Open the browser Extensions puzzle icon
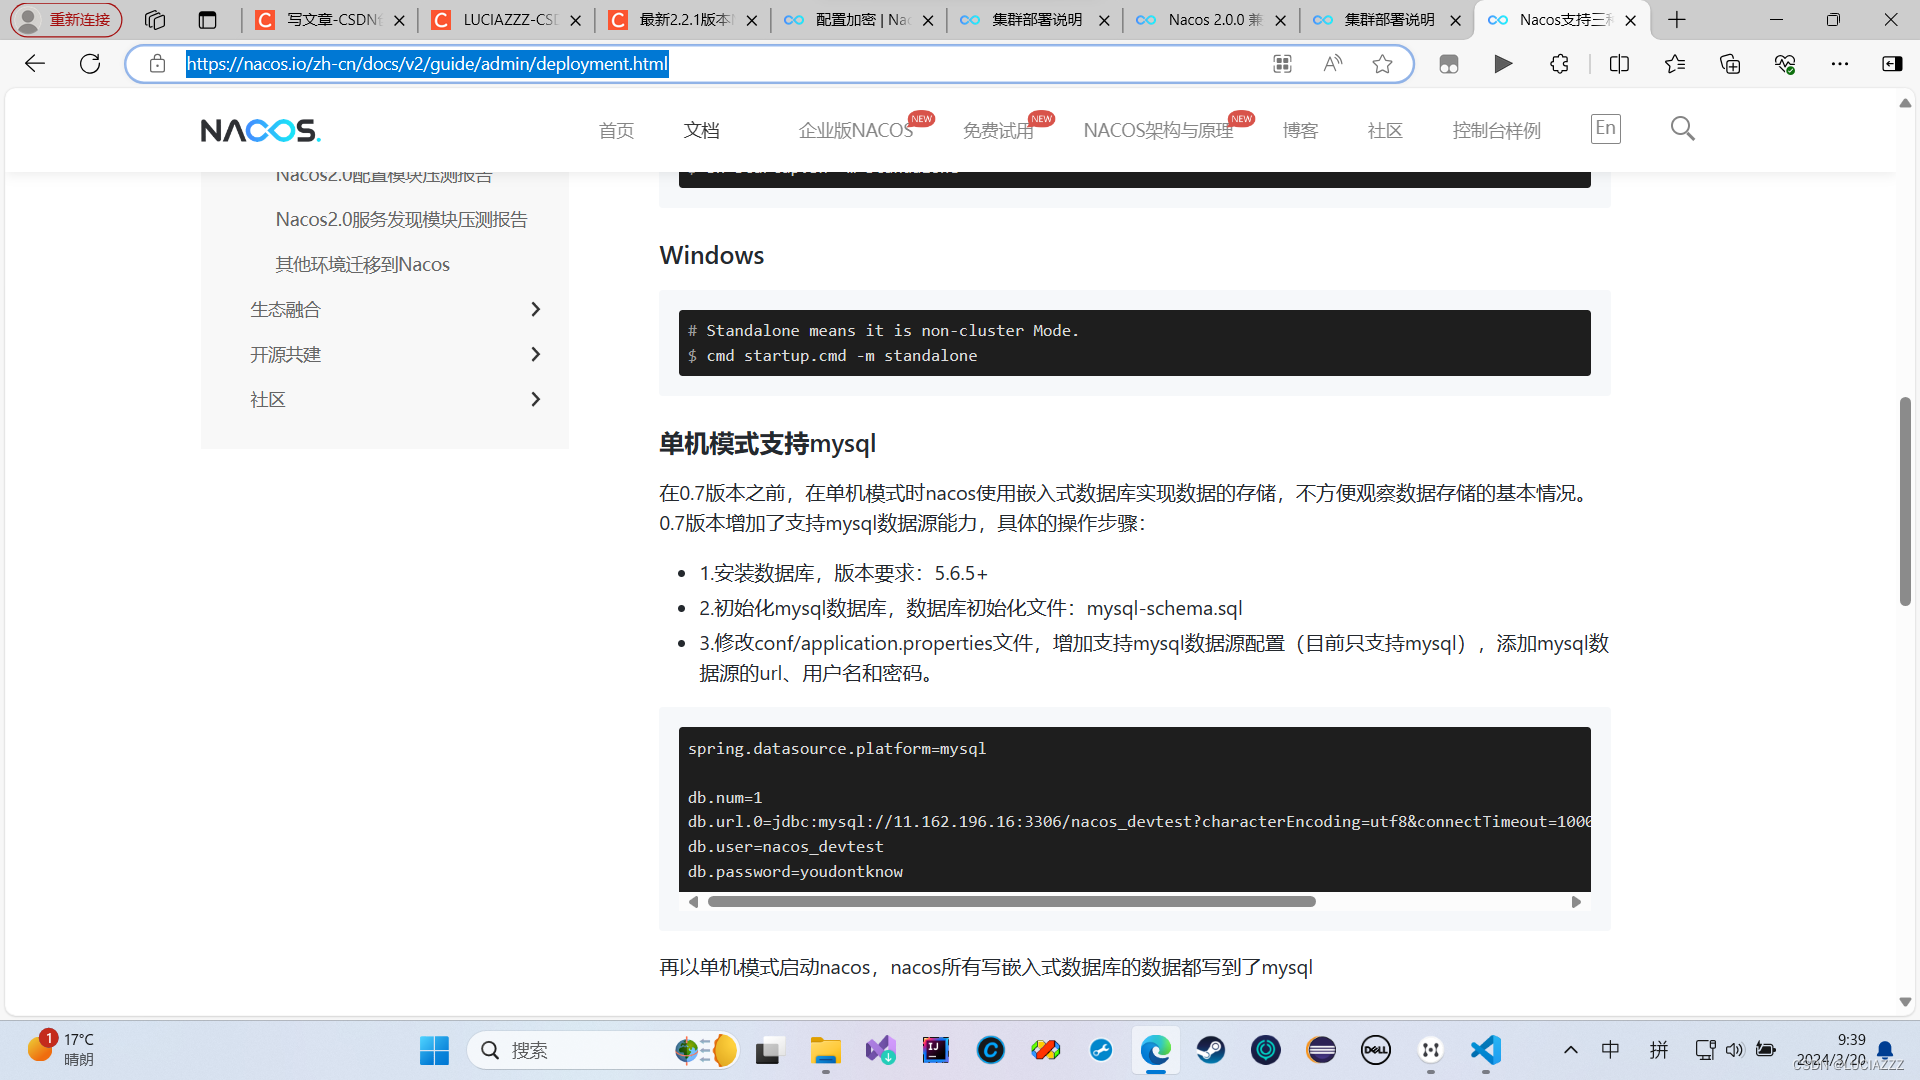This screenshot has height=1080, width=1920. (x=1559, y=64)
